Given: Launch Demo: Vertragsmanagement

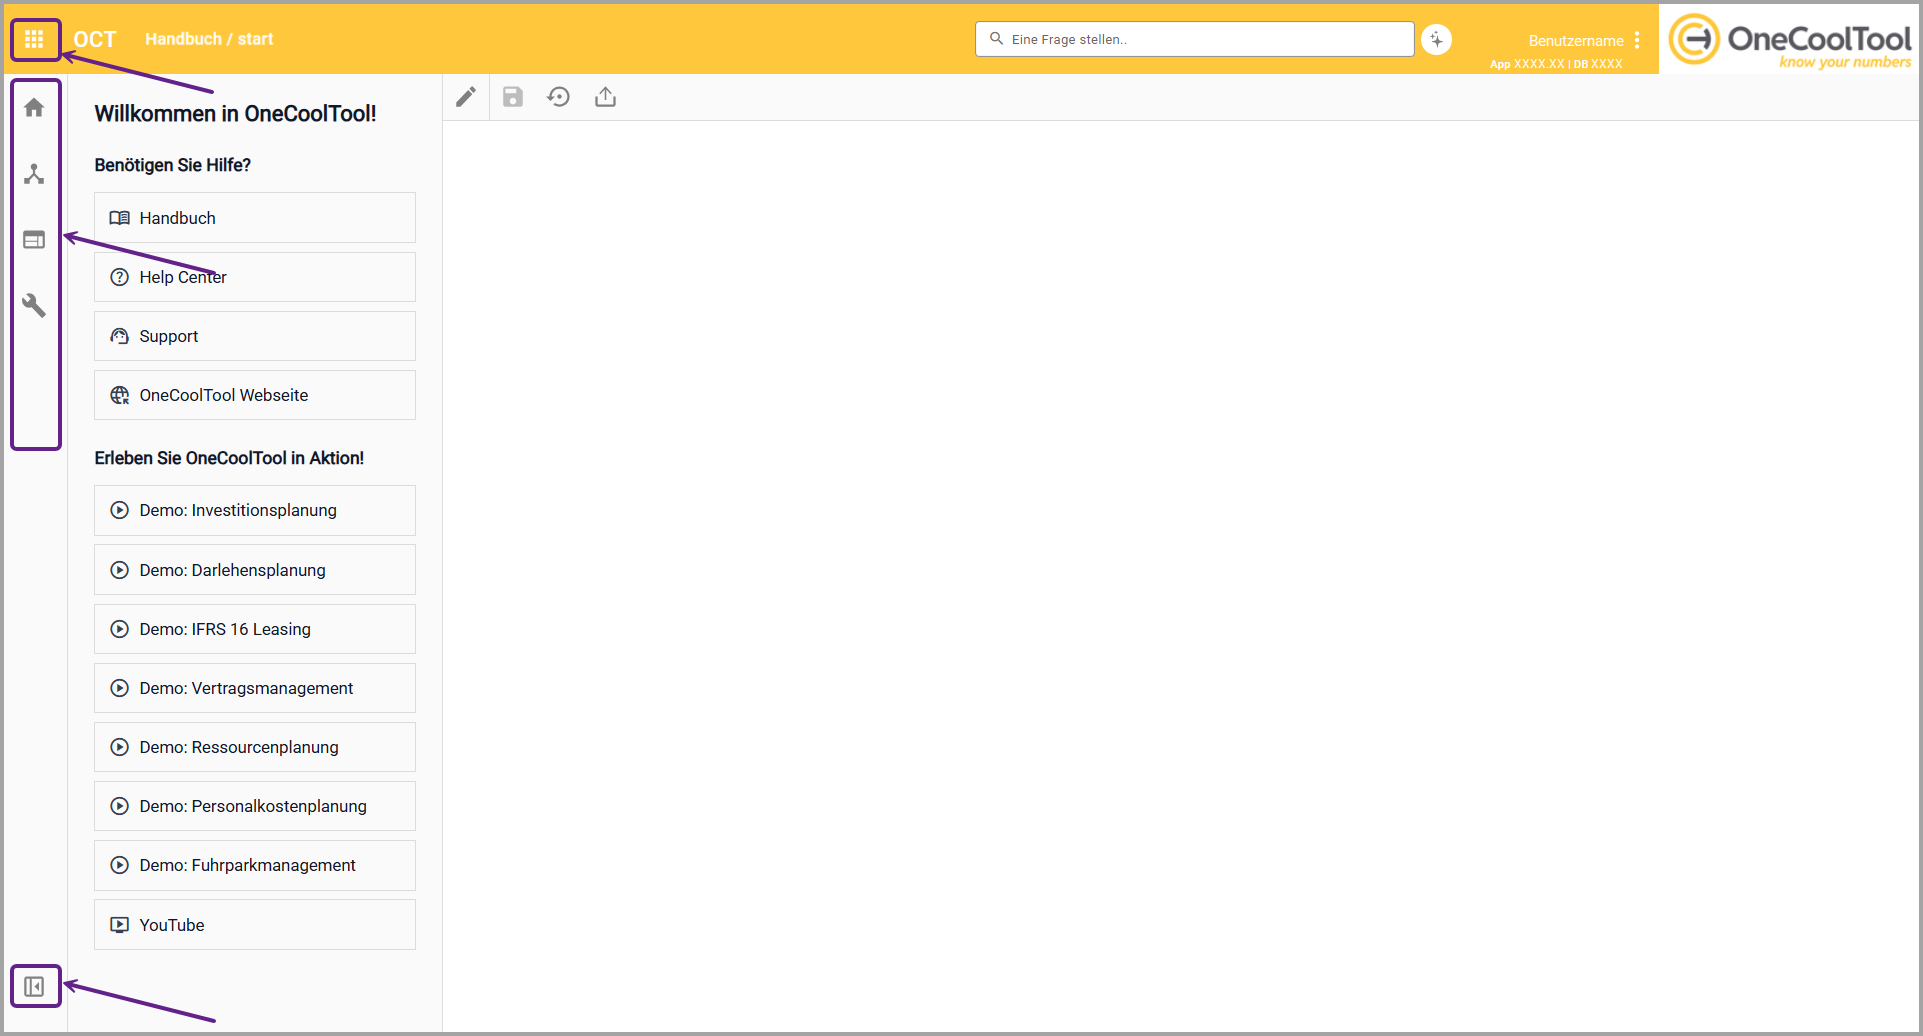Looking at the screenshot, I should coord(255,688).
